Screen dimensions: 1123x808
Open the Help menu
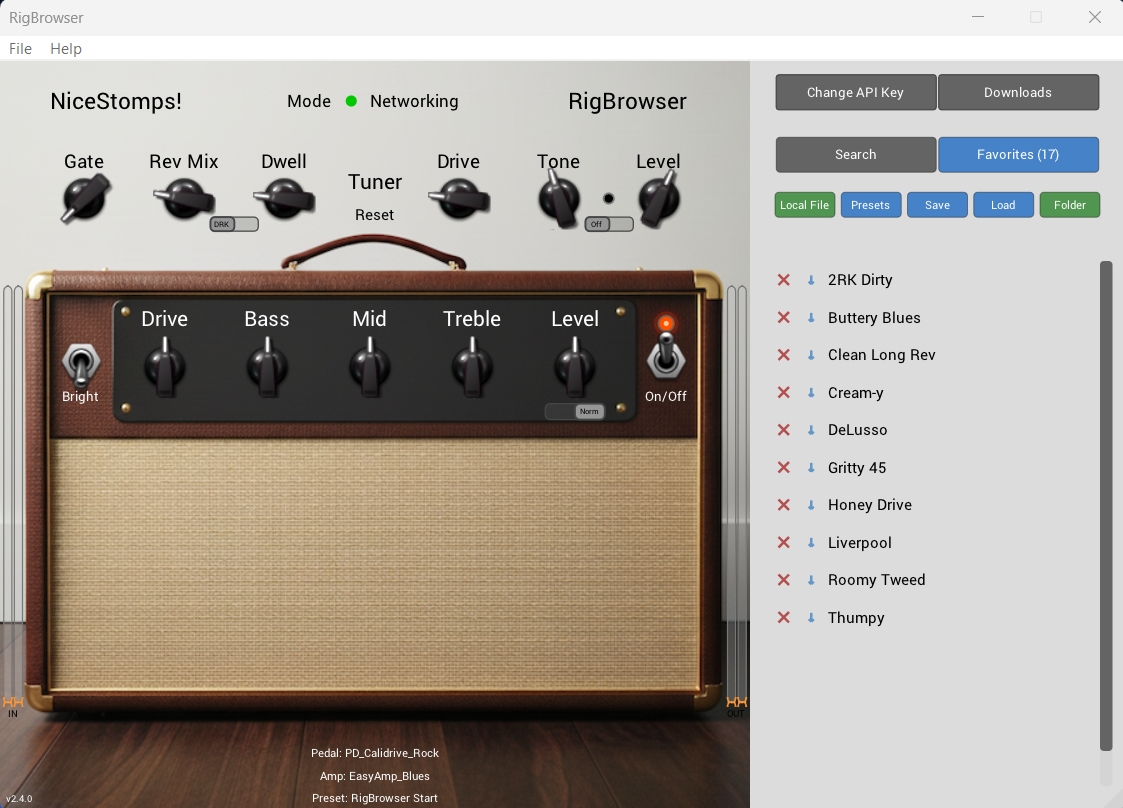coord(66,48)
